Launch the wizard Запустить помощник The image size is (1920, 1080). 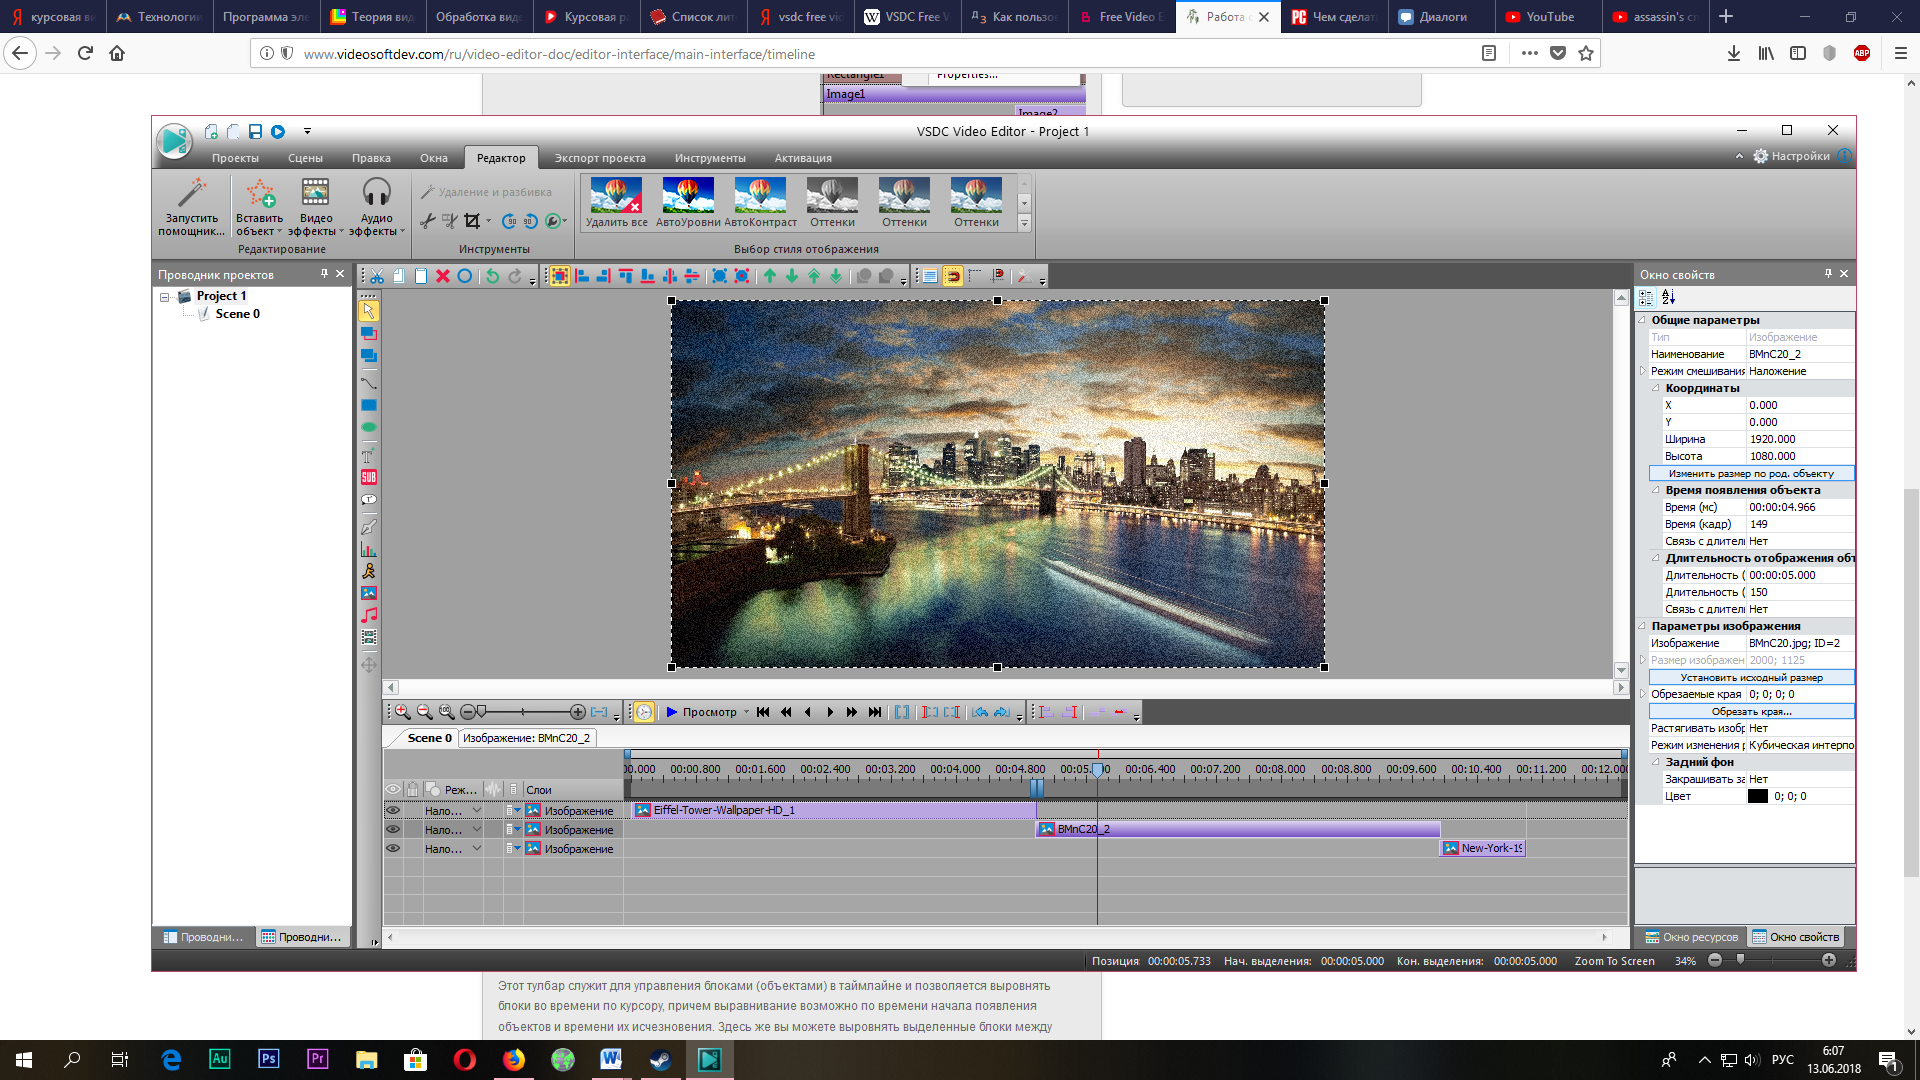tap(191, 207)
